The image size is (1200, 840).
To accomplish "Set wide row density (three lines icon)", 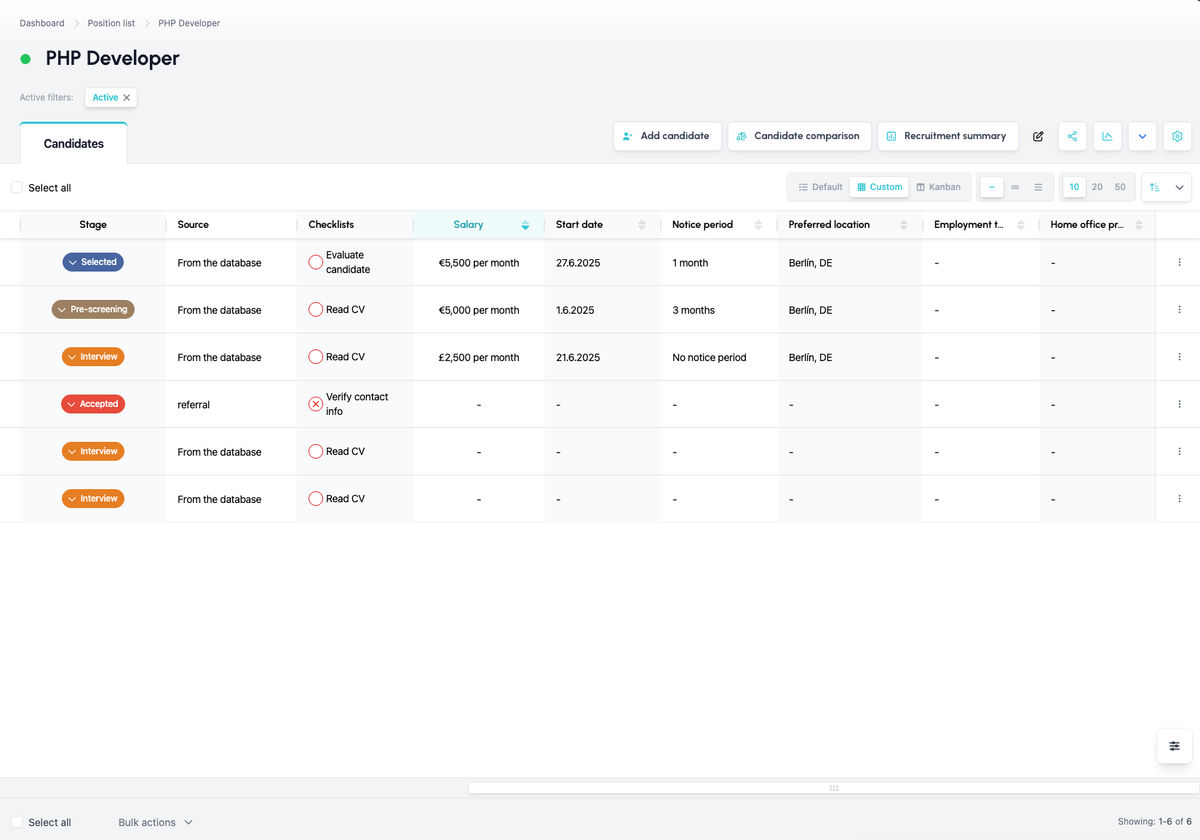I will [x=1039, y=187].
